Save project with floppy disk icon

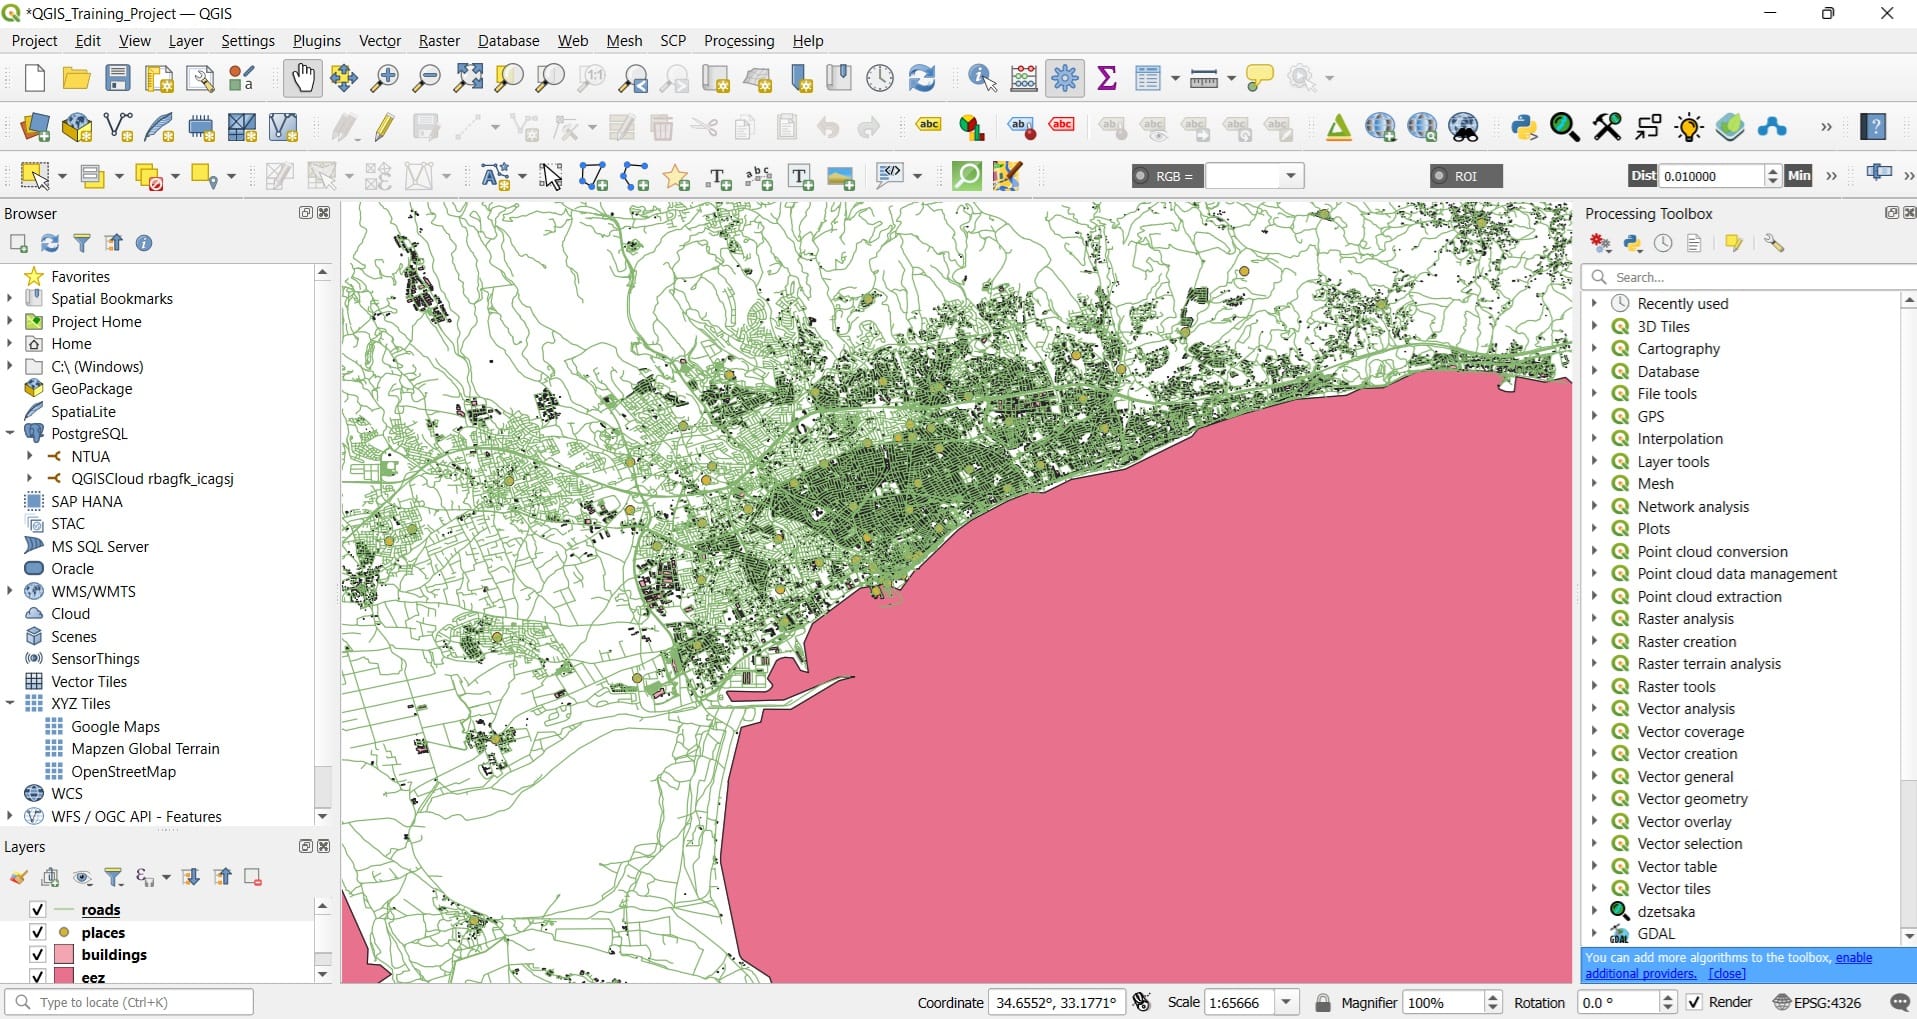(x=118, y=78)
